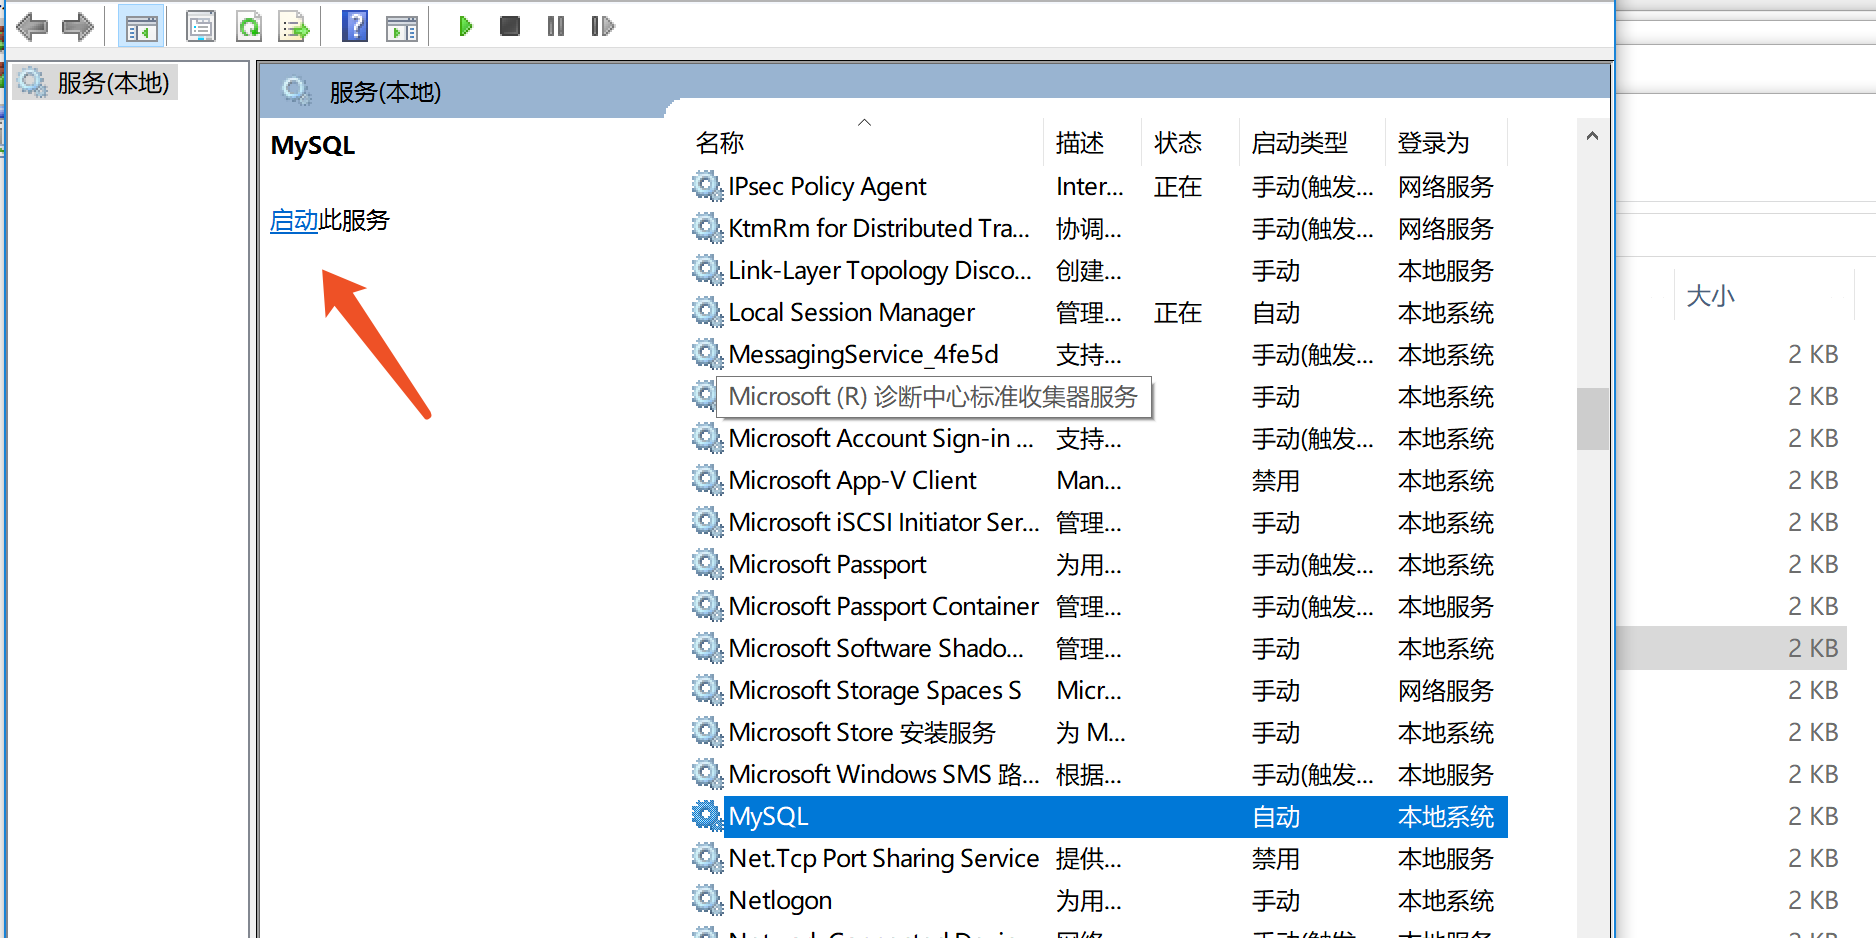Image resolution: width=1876 pixels, height=938 pixels.
Task: Click 网络服务 login of Storage Spaces row
Action: pyautogui.click(x=1446, y=691)
